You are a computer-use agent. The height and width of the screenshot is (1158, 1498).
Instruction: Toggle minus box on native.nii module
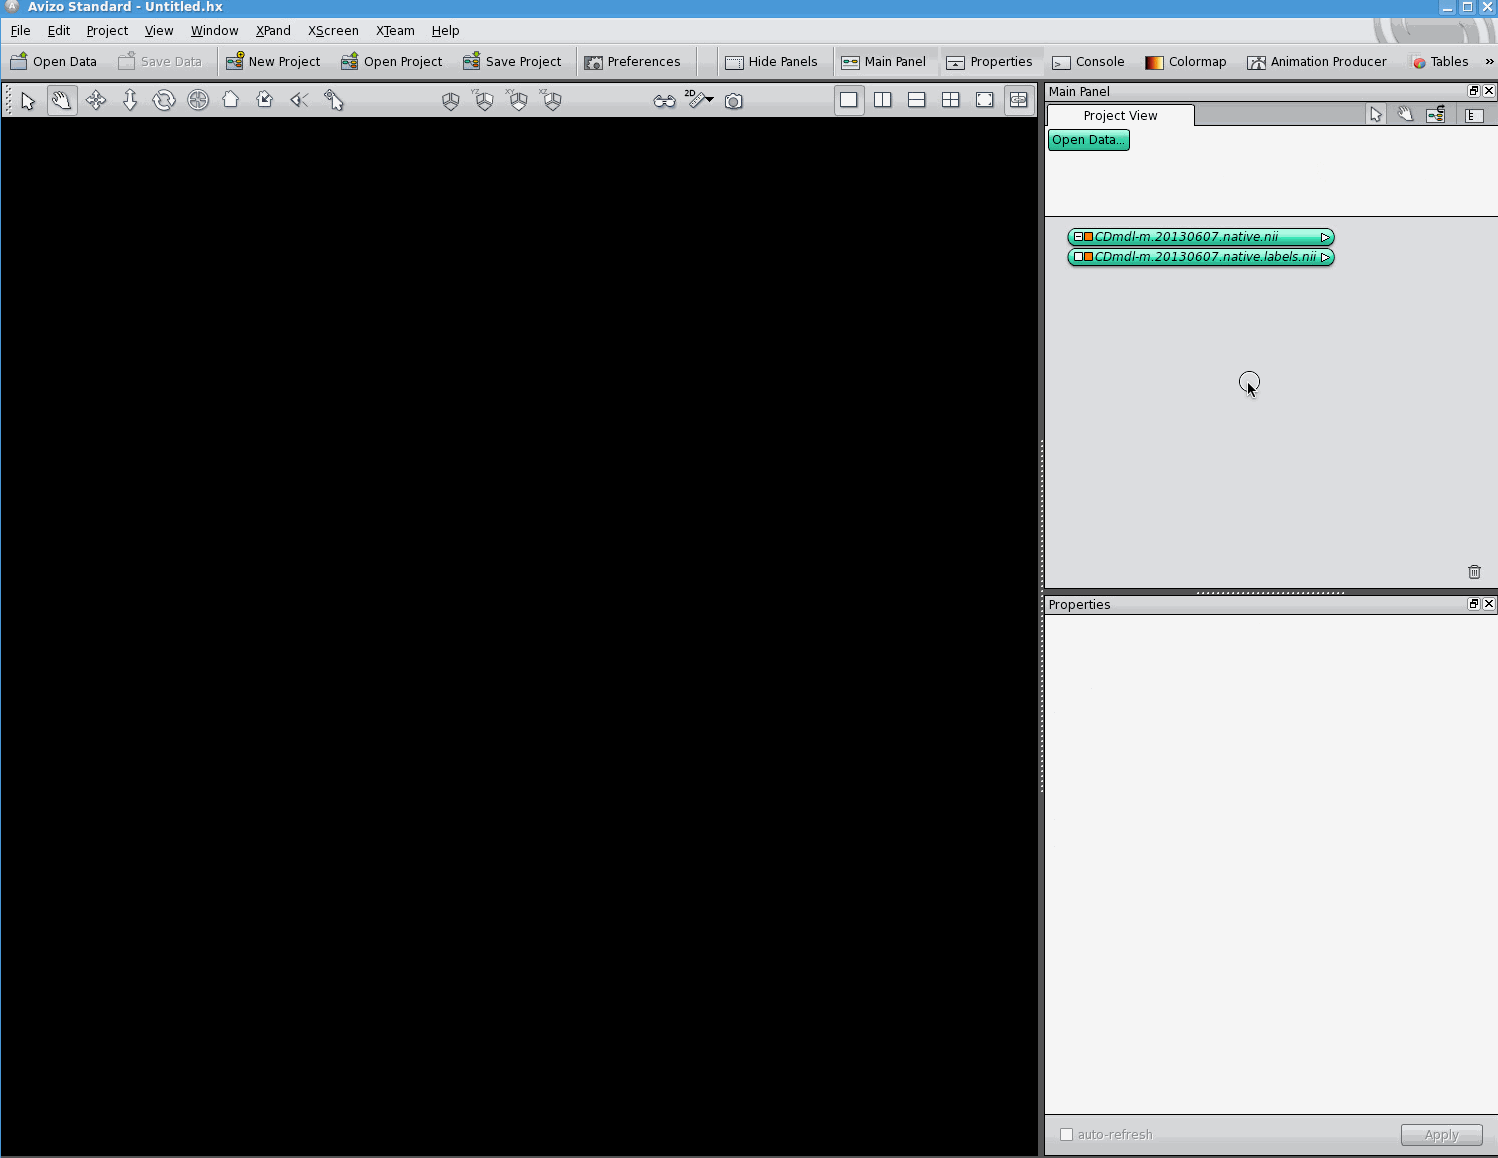click(x=1078, y=237)
